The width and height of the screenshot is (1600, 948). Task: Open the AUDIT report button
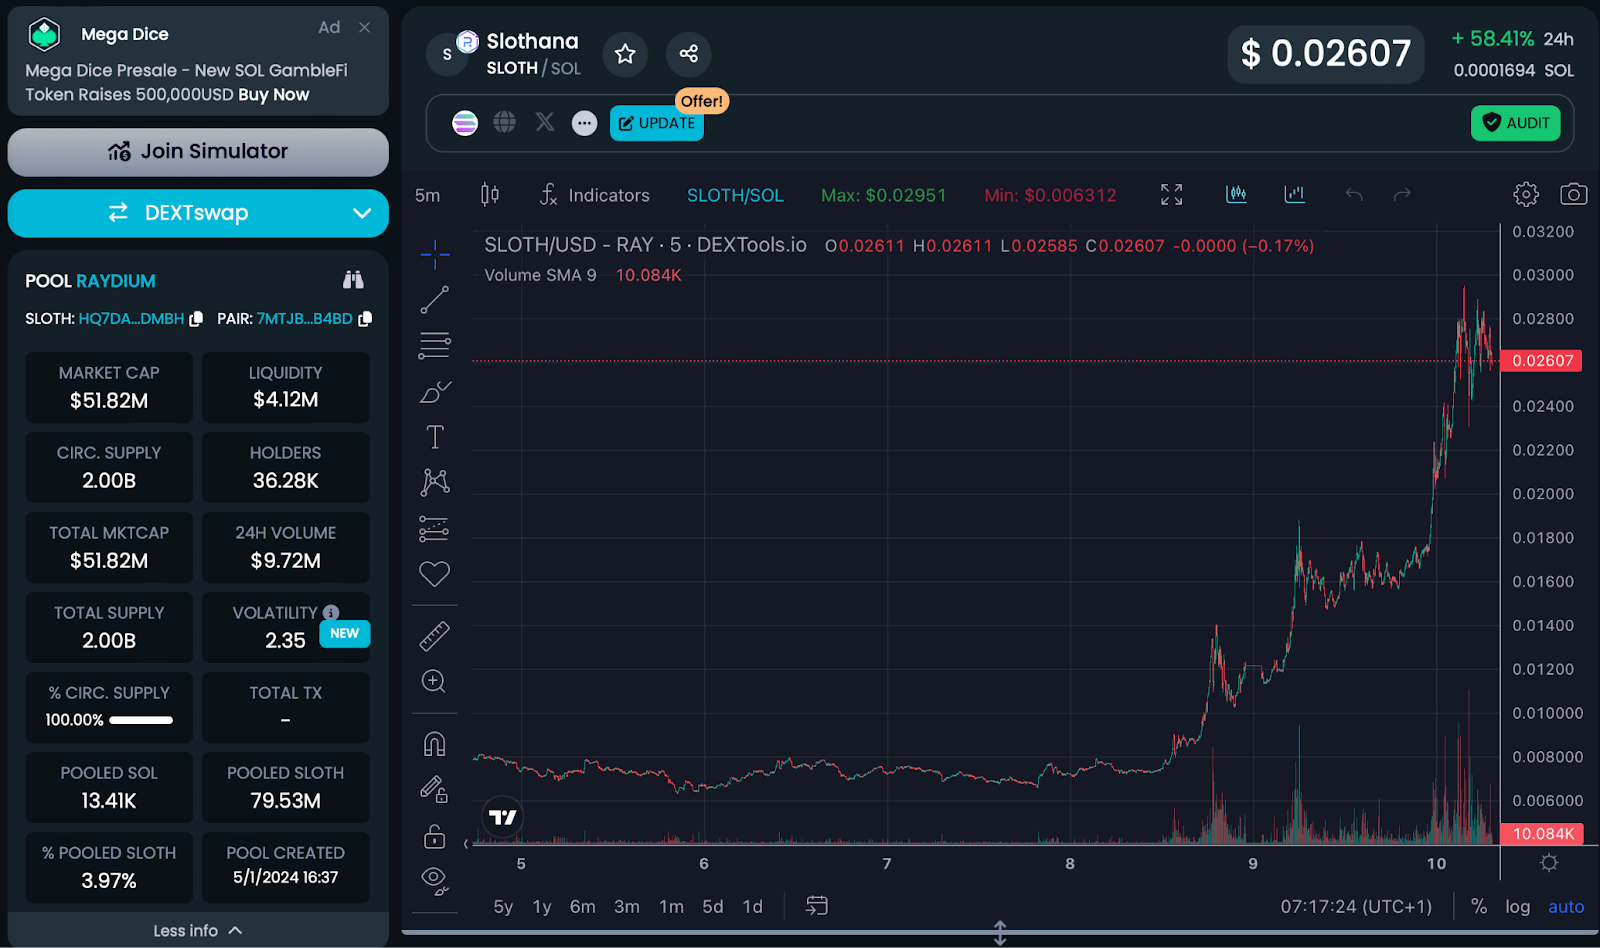click(x=1515, y=123)
